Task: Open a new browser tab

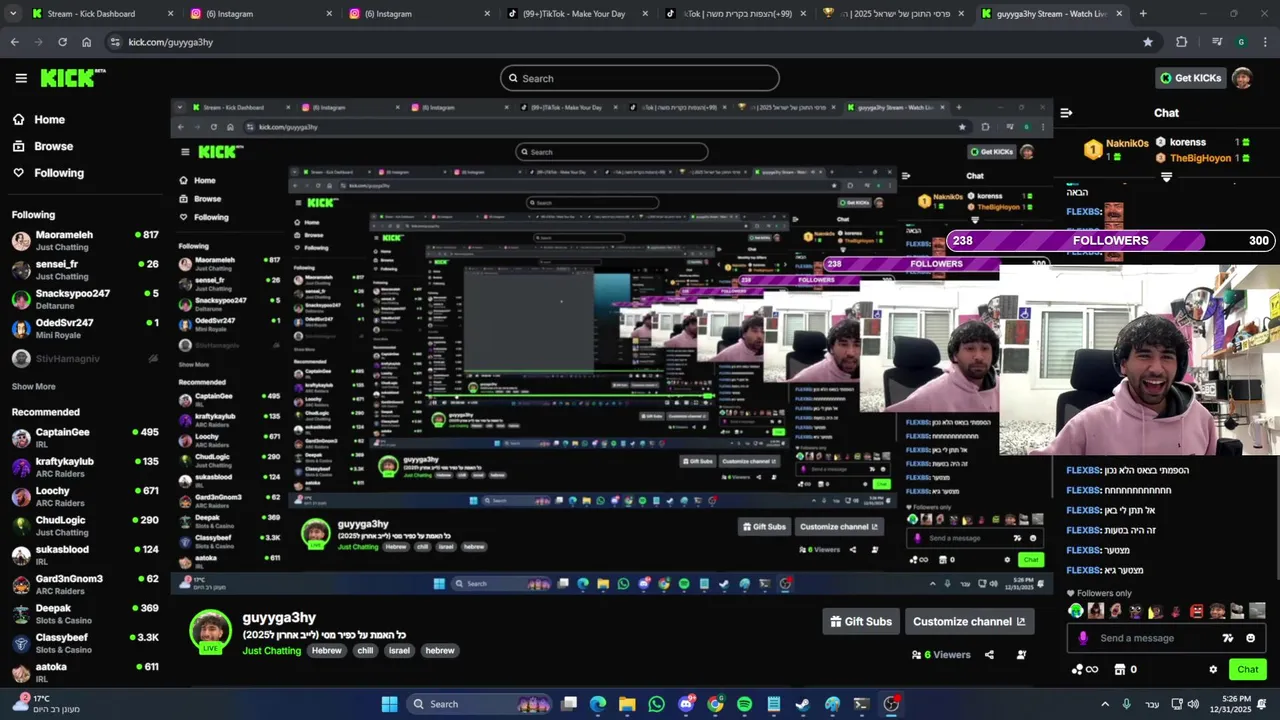Action: tap(1143, 14)
